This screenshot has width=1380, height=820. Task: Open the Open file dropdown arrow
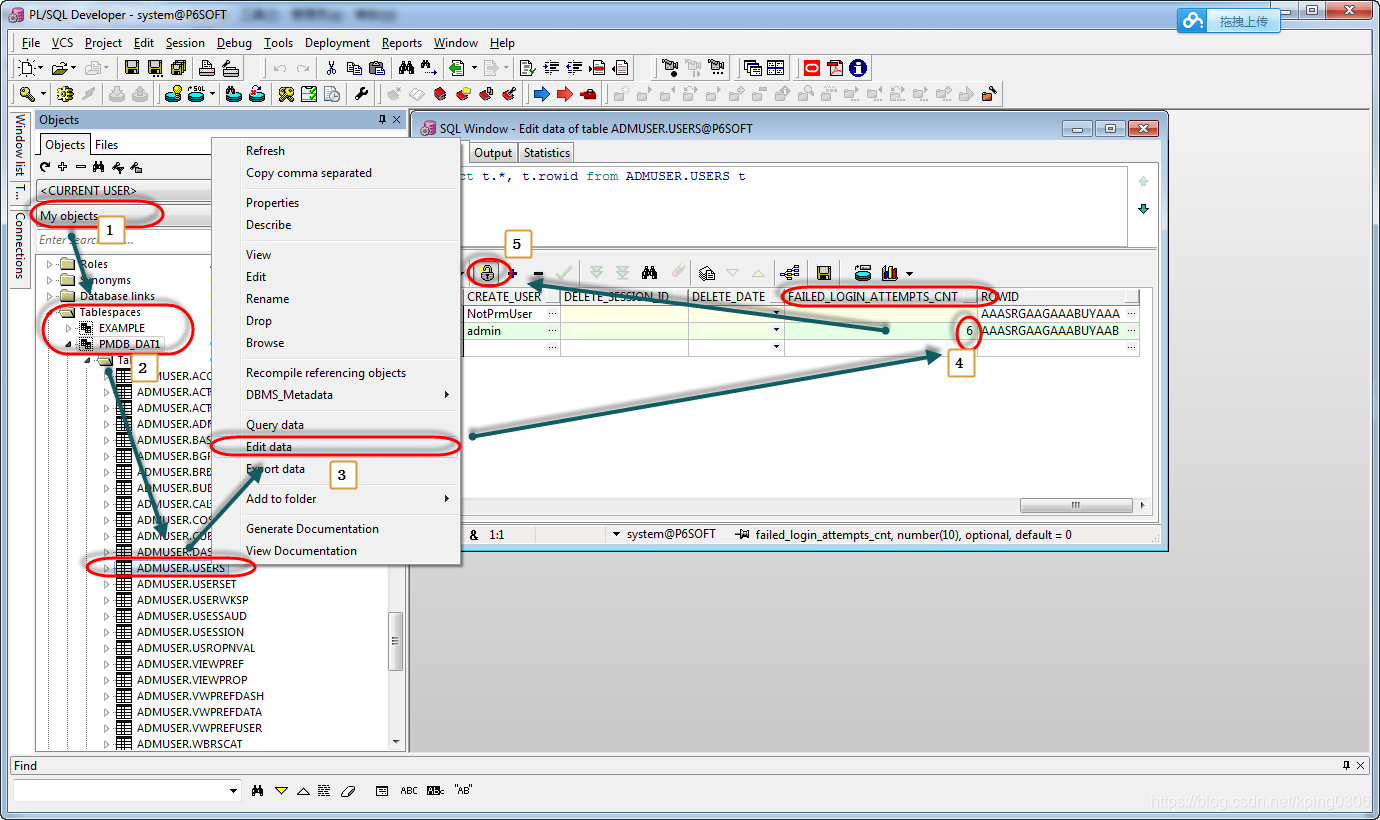[73, 68]
